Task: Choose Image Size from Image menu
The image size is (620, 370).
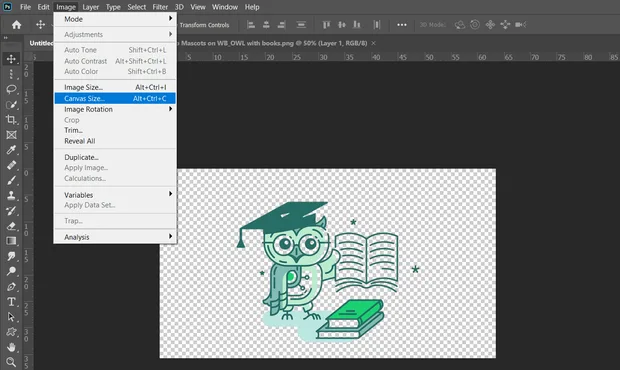Action: pyautogui.click(x=115, y=87)
